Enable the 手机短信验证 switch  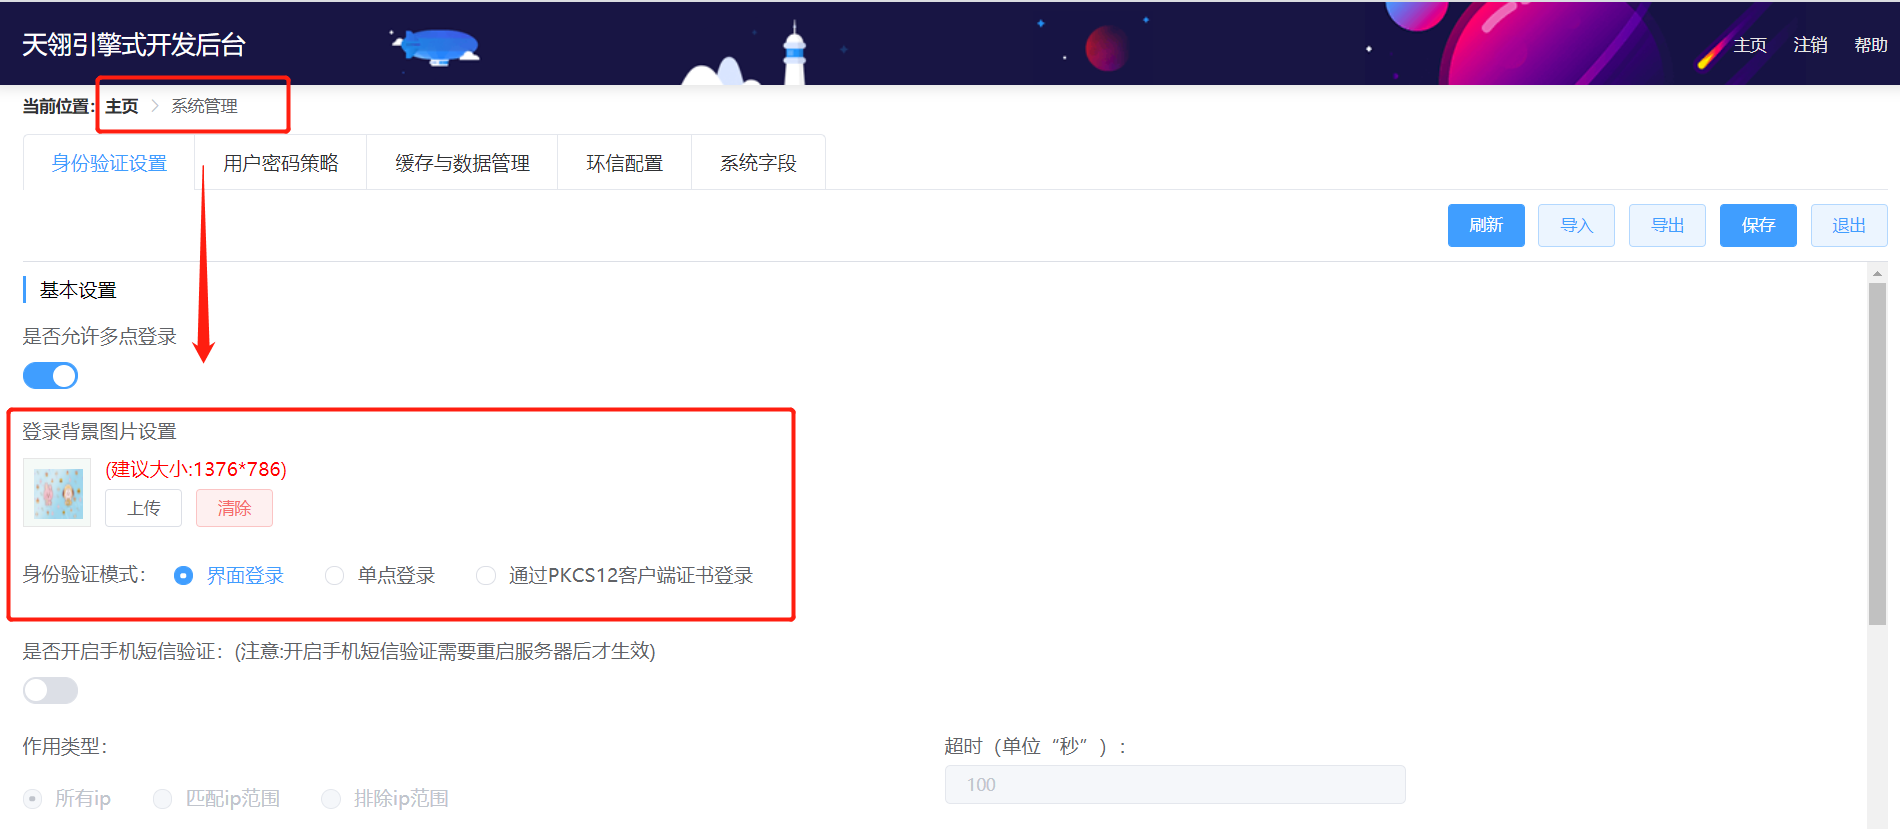(50, 690)
